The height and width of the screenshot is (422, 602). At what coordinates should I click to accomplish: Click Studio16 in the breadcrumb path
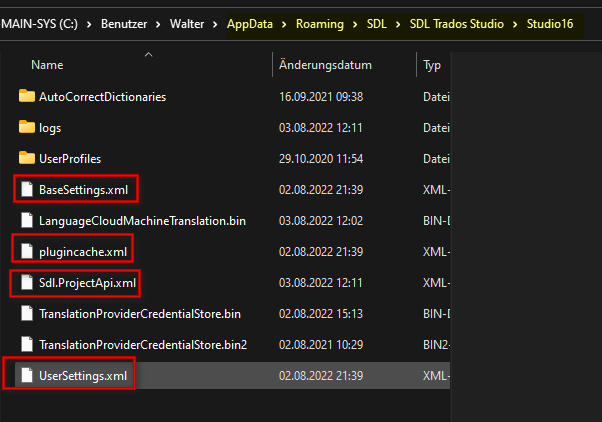point(550,24)
